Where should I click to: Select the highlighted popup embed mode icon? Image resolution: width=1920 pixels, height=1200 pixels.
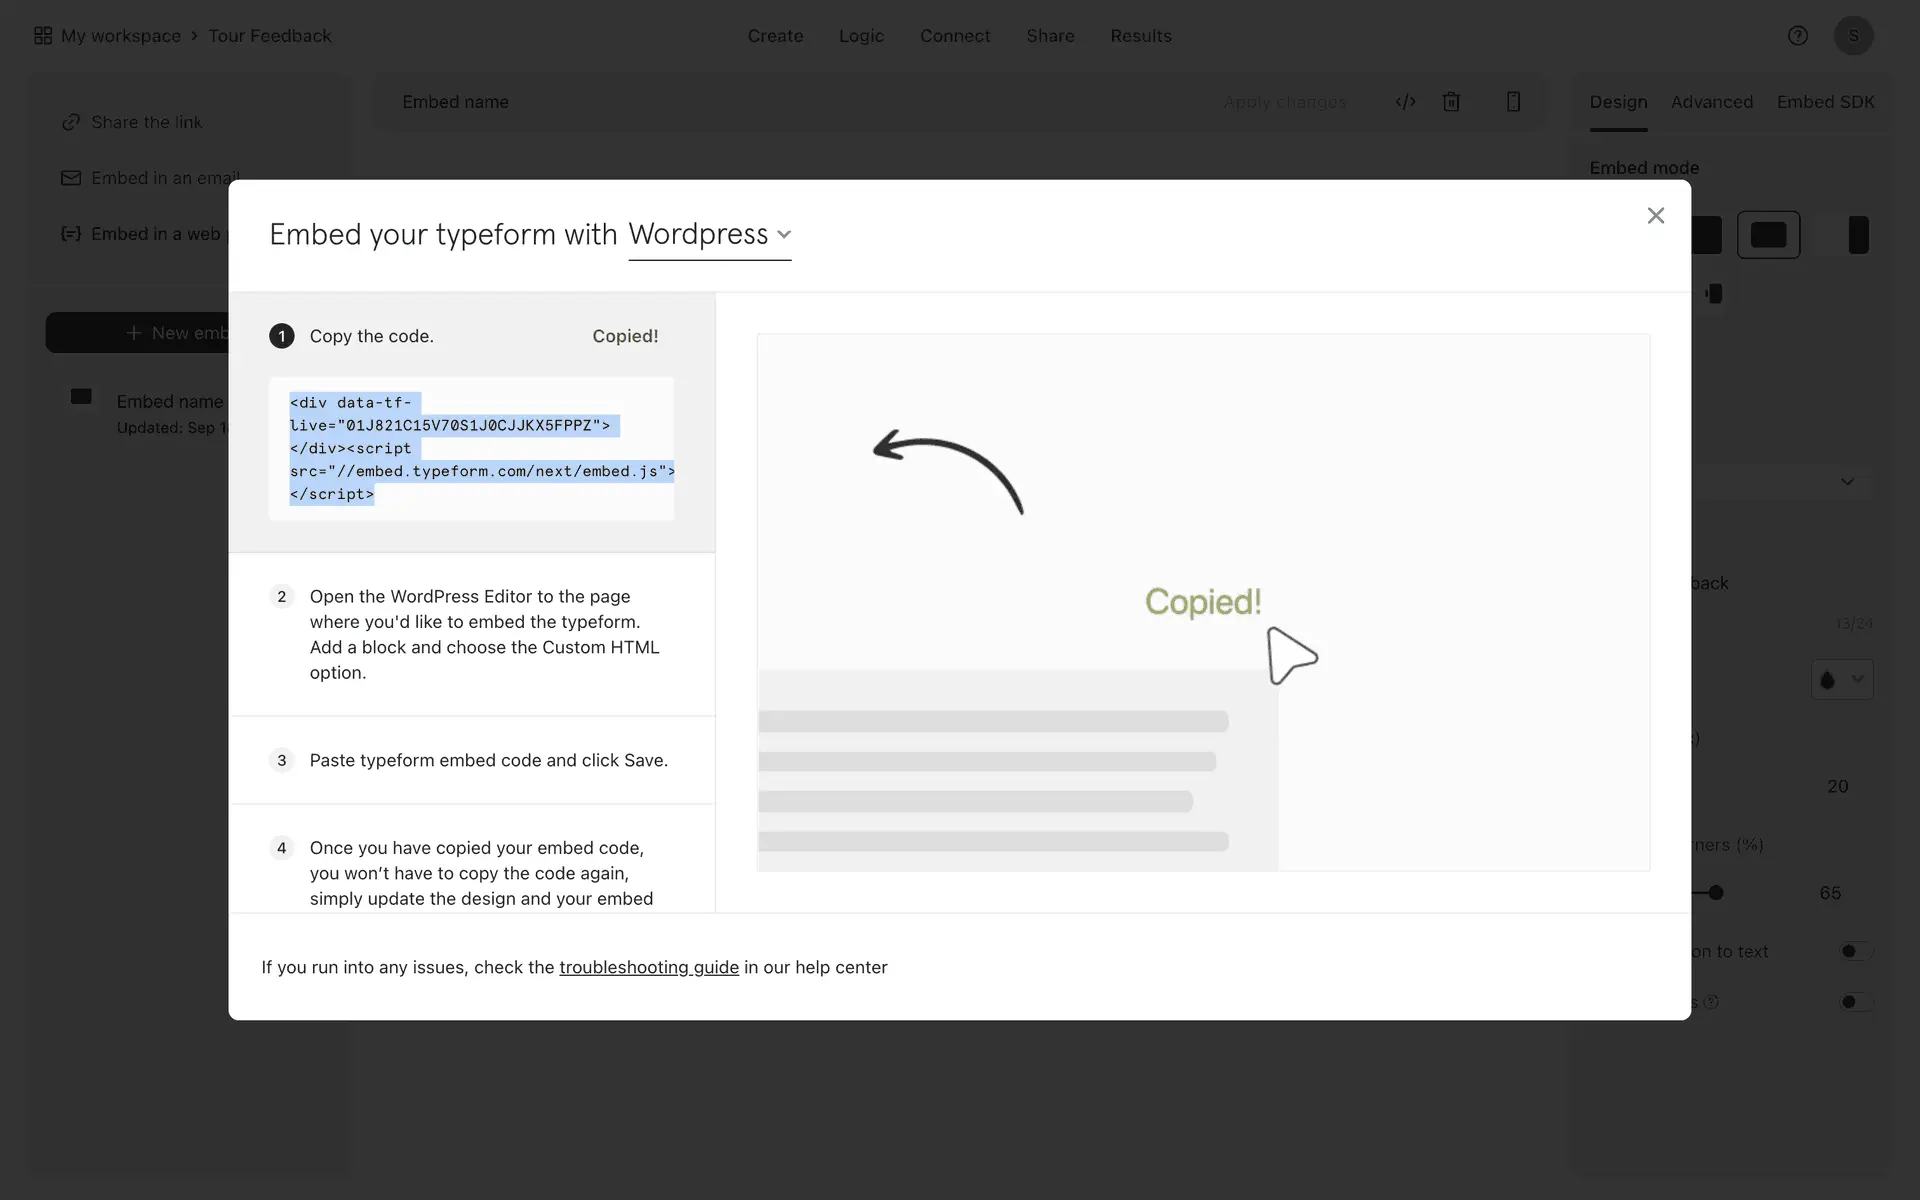1768,235
